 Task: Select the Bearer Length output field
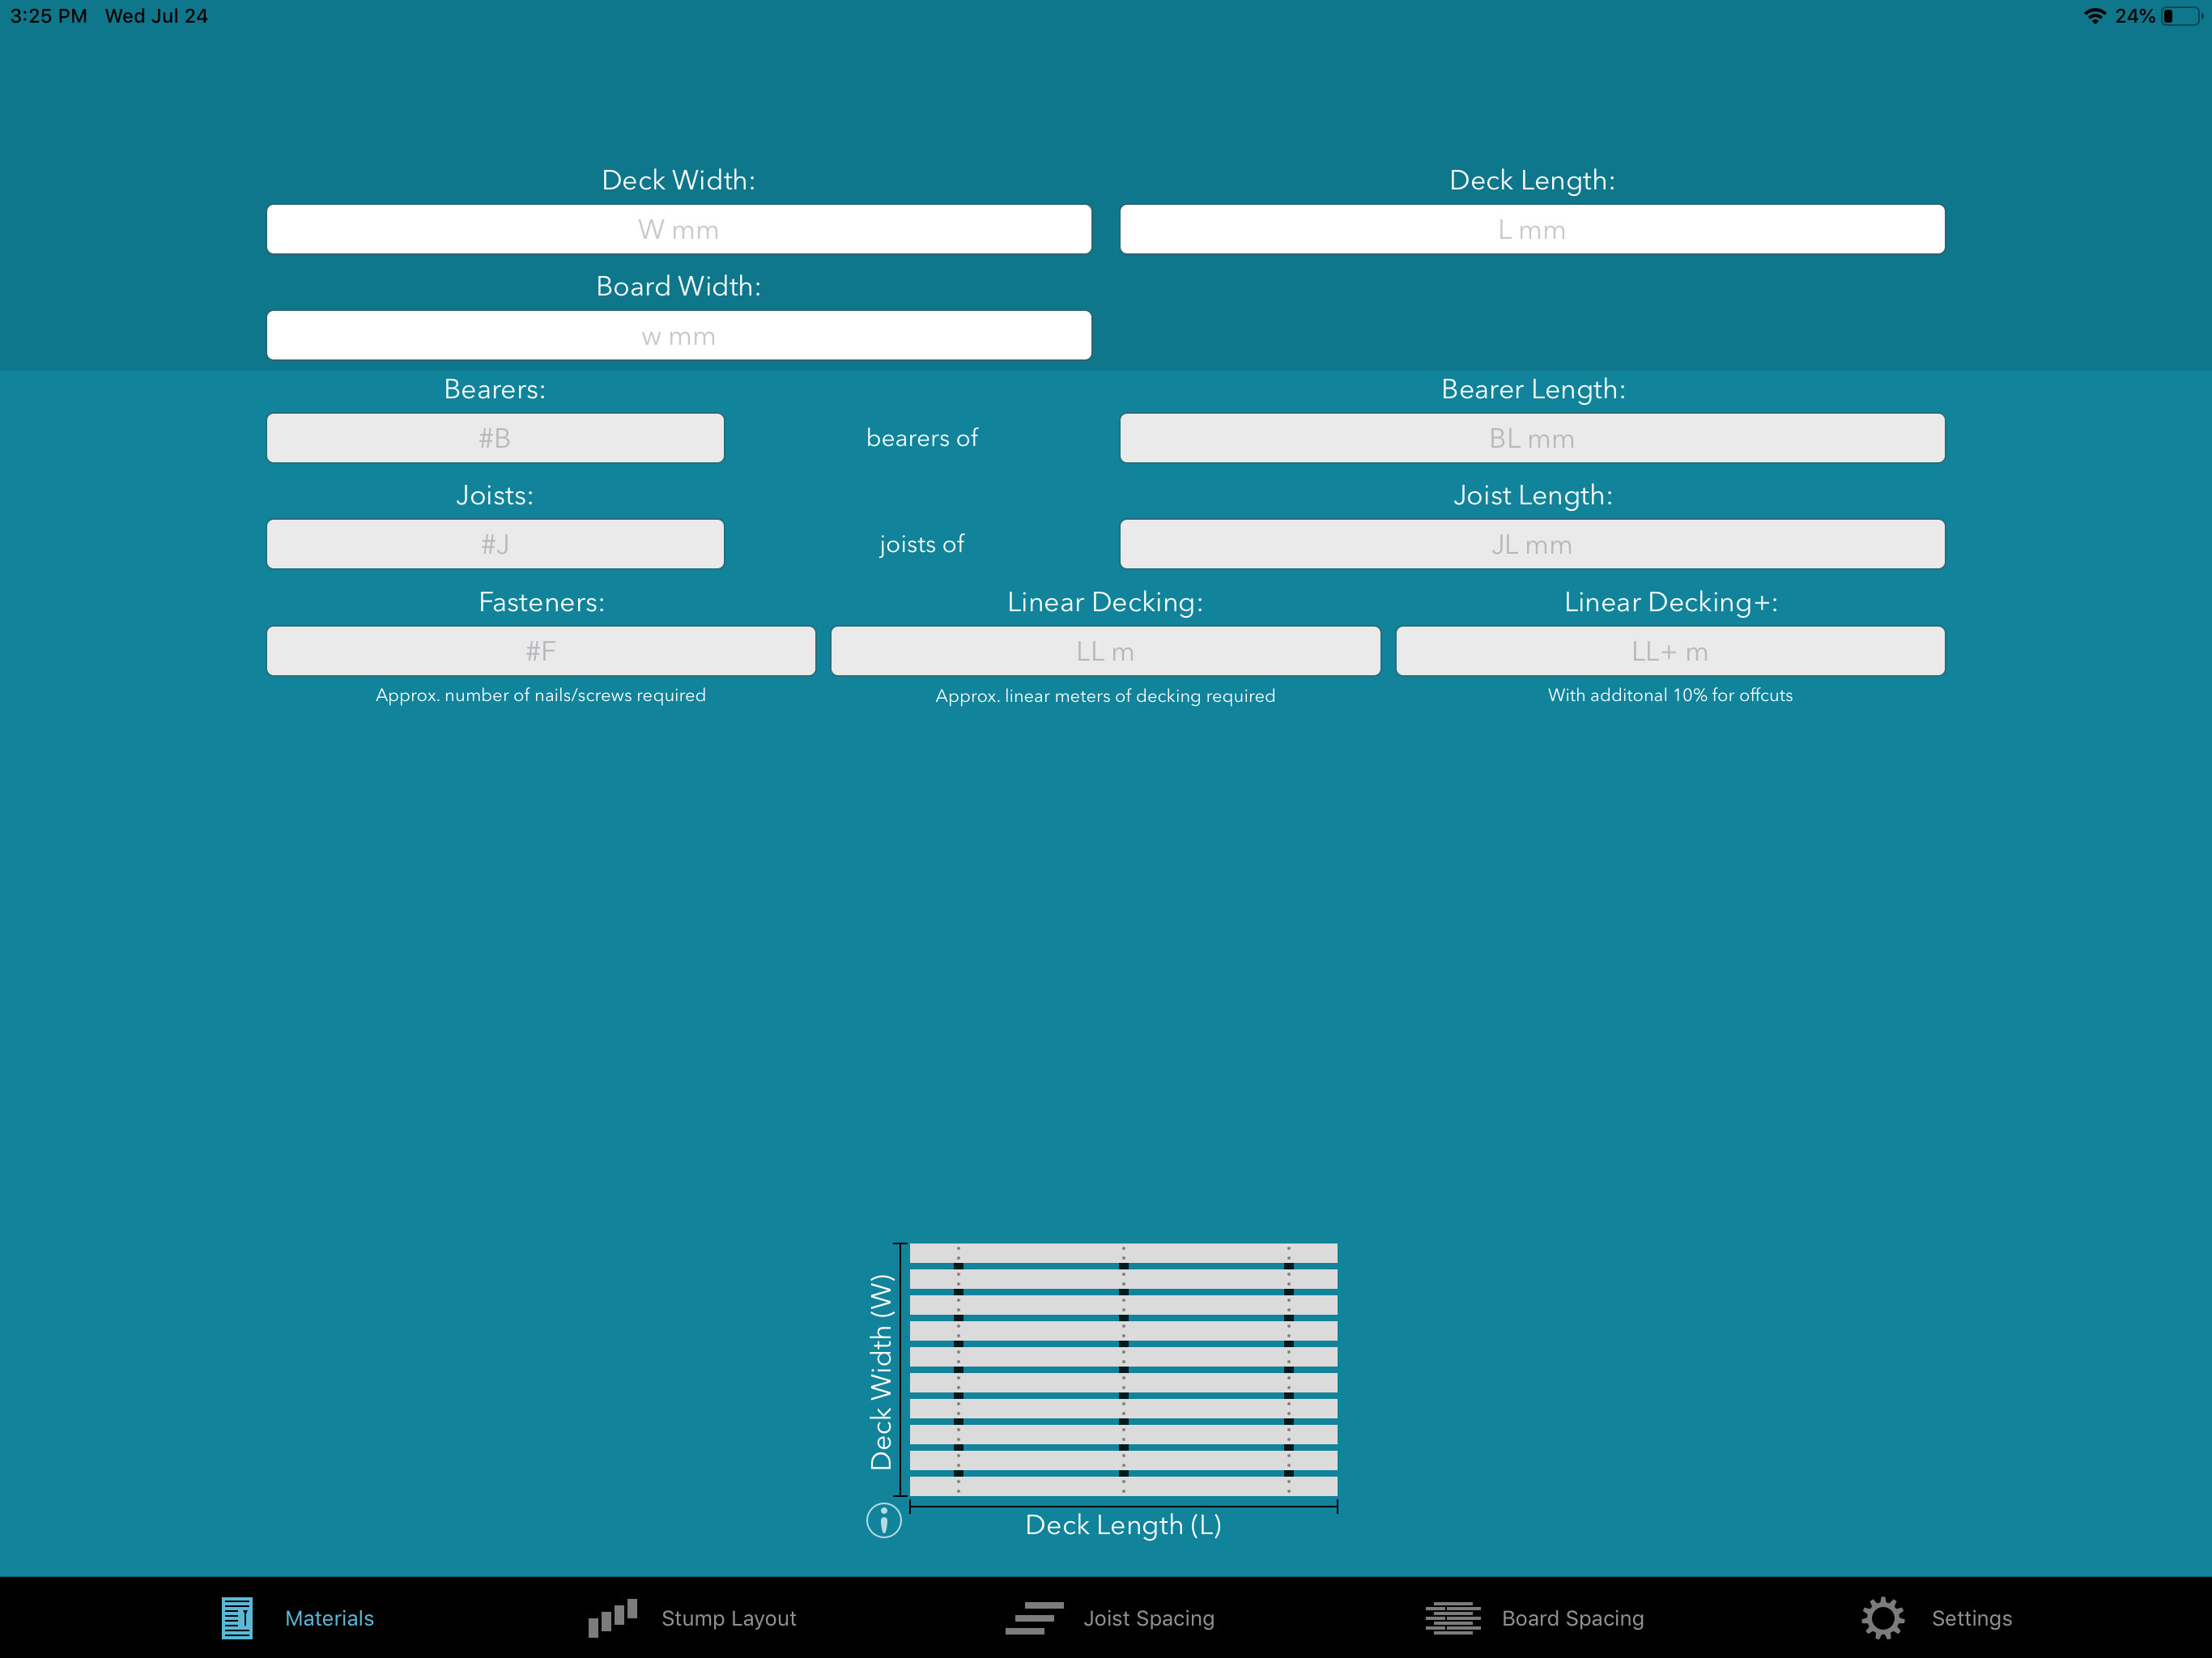coord(1531,438)
